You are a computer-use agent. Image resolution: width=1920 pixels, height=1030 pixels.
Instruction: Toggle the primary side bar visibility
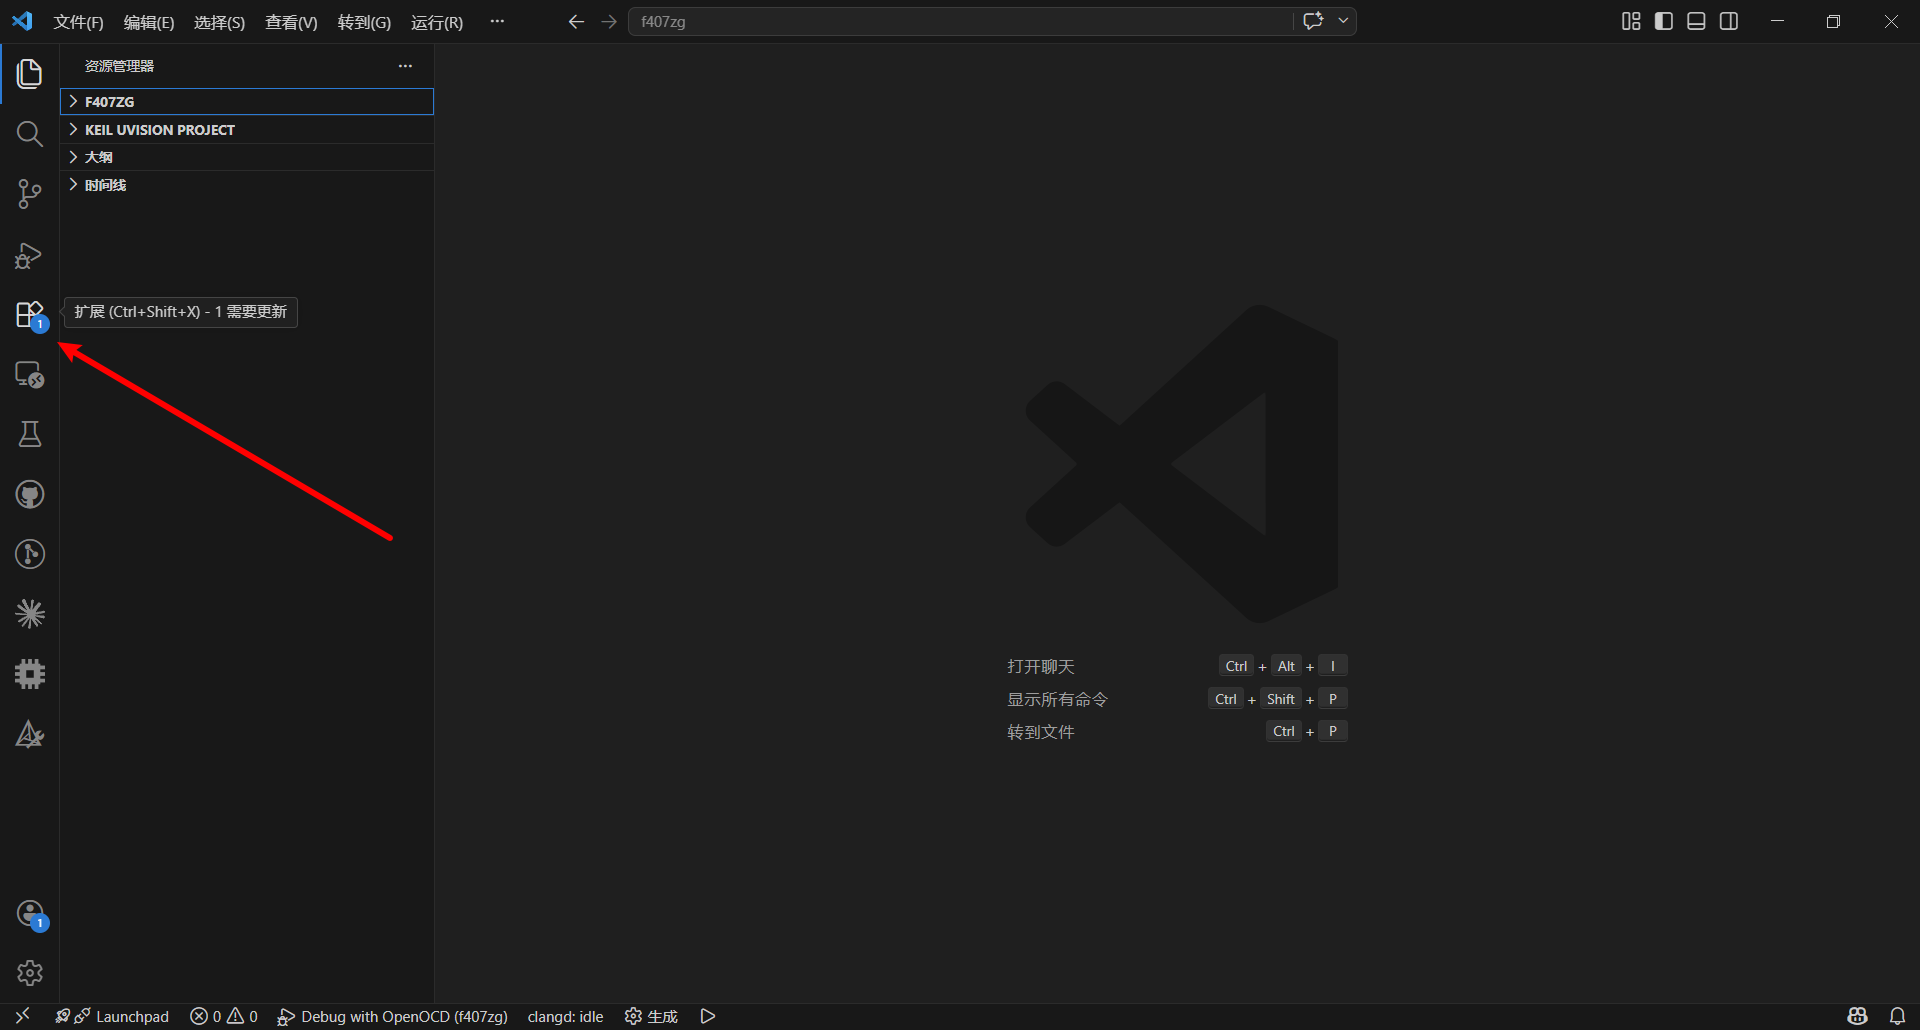click(1664, 21)
